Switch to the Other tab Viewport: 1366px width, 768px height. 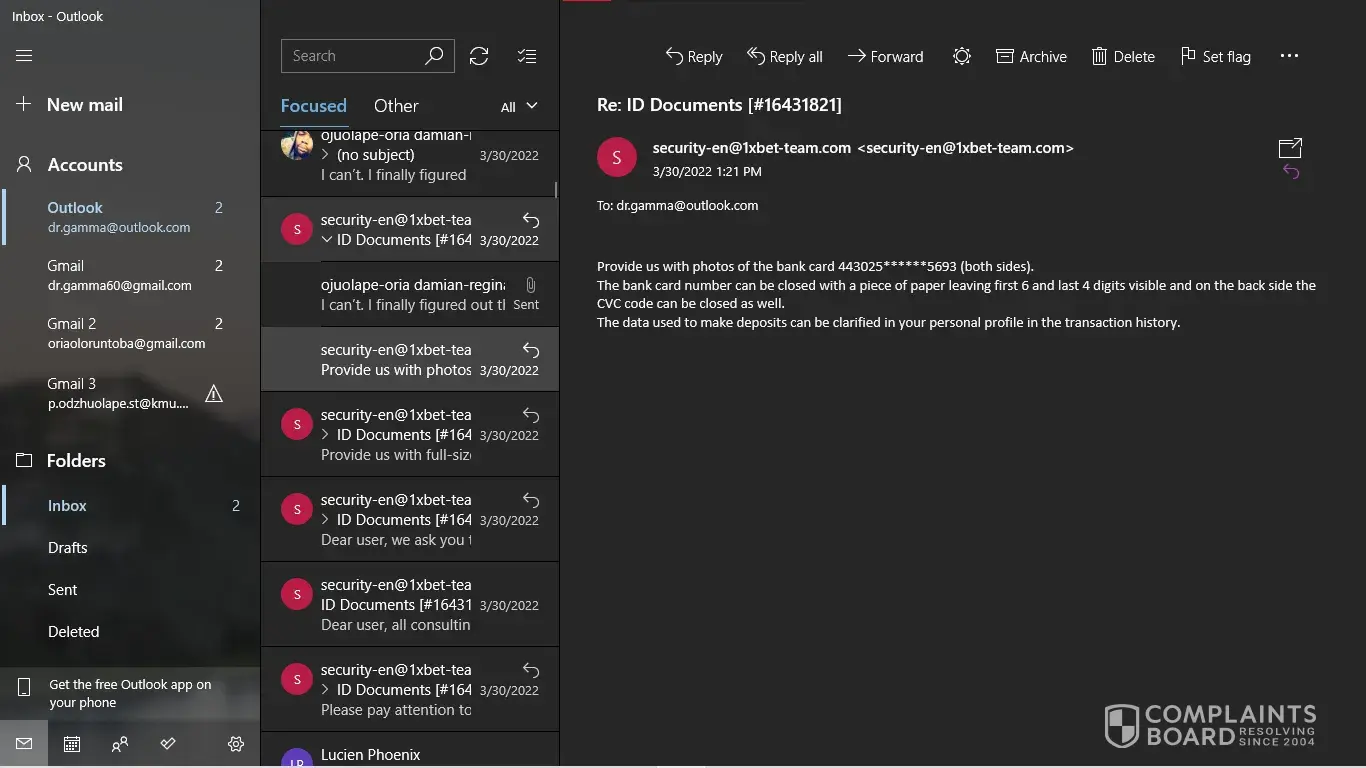point(396,106)
